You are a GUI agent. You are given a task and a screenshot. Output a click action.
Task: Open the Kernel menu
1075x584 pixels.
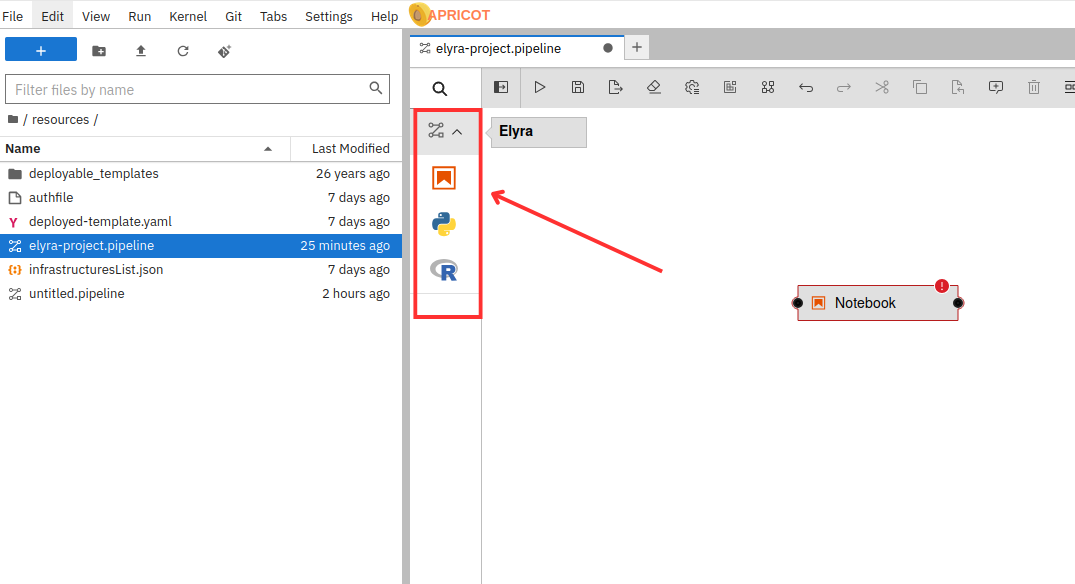(188, 16)
